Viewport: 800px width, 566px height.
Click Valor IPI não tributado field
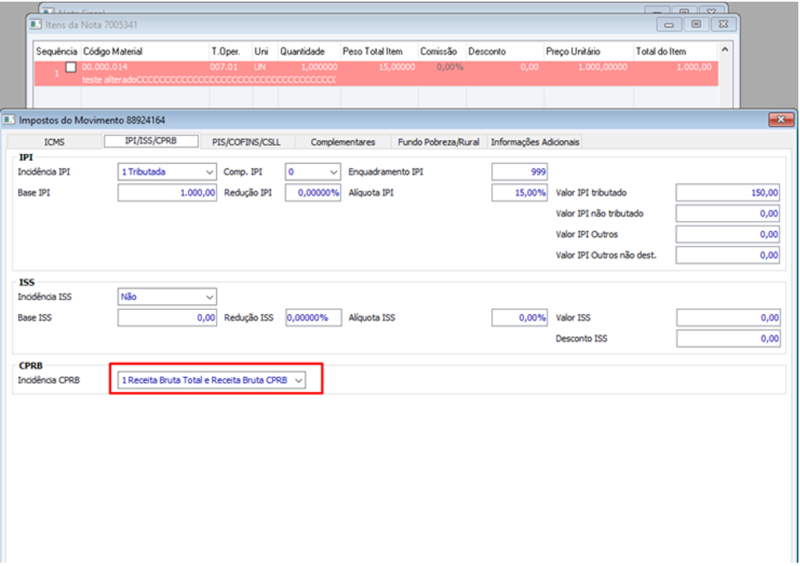(x=728, y=214)
